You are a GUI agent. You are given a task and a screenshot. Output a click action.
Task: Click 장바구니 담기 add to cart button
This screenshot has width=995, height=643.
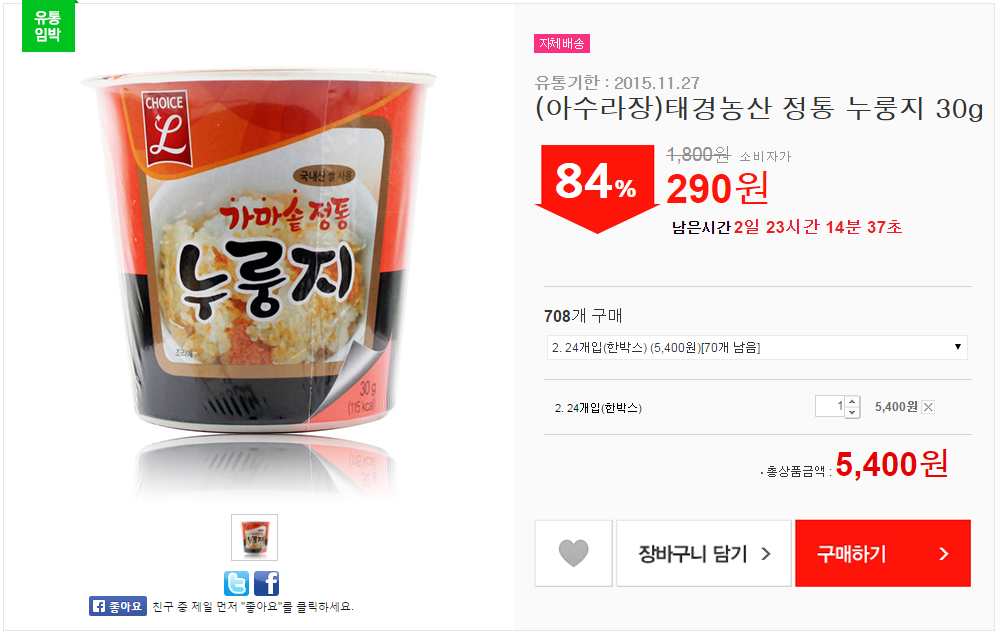point(704,554)
